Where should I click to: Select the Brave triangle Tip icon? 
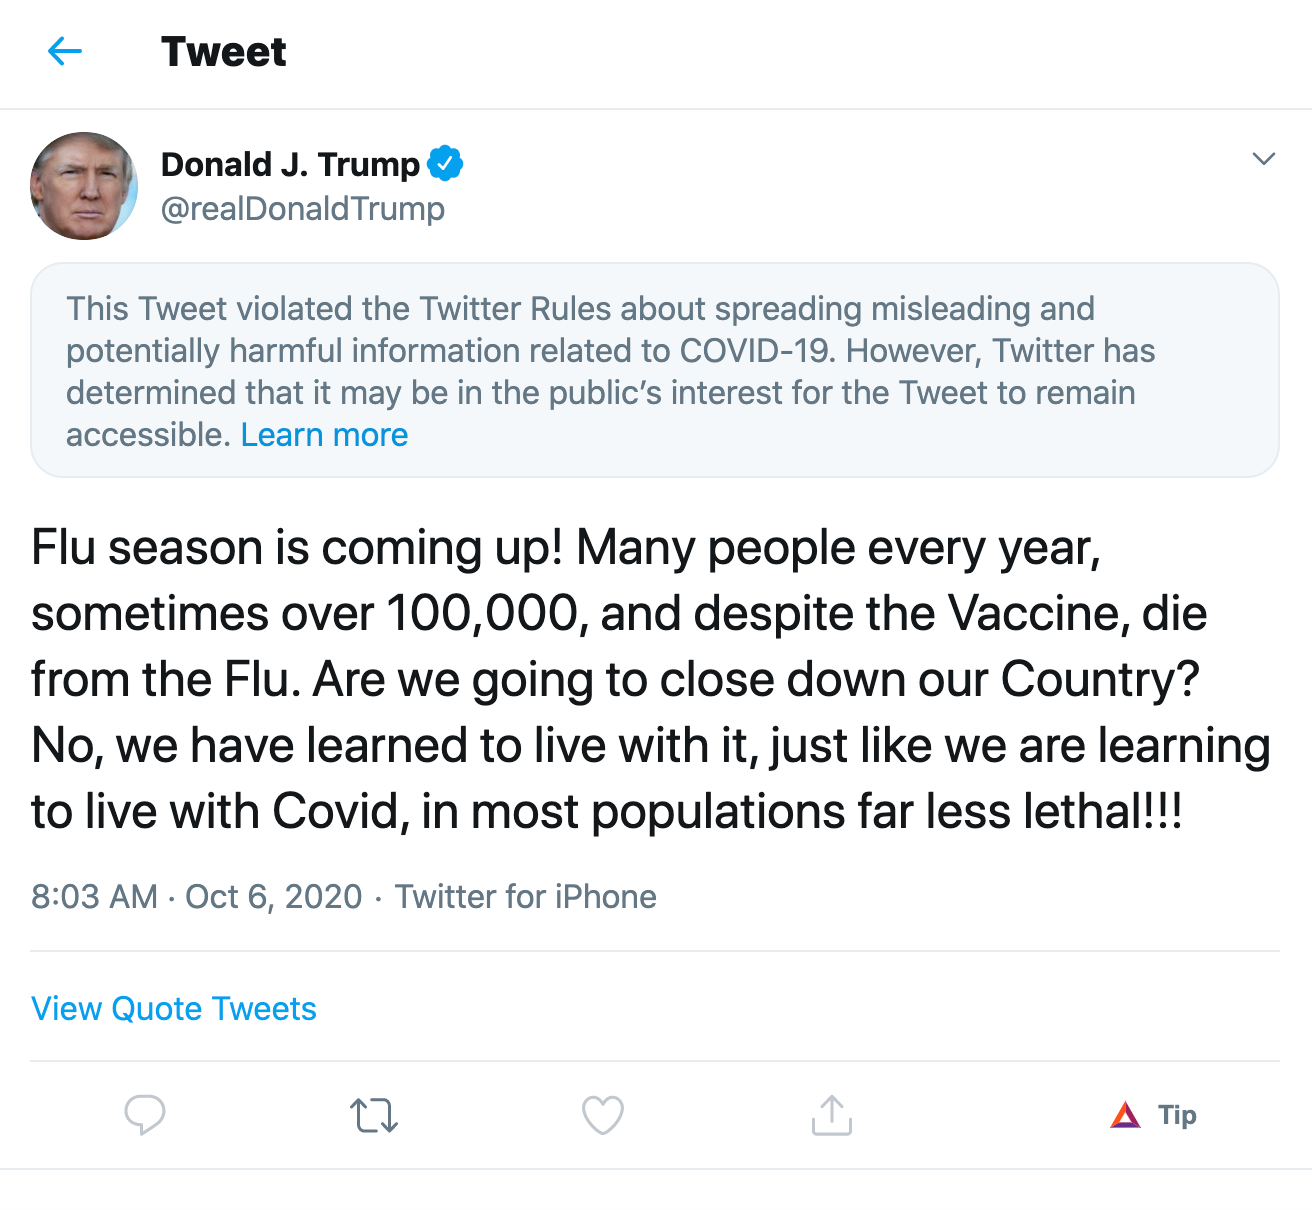[x=1125, y=1115]
